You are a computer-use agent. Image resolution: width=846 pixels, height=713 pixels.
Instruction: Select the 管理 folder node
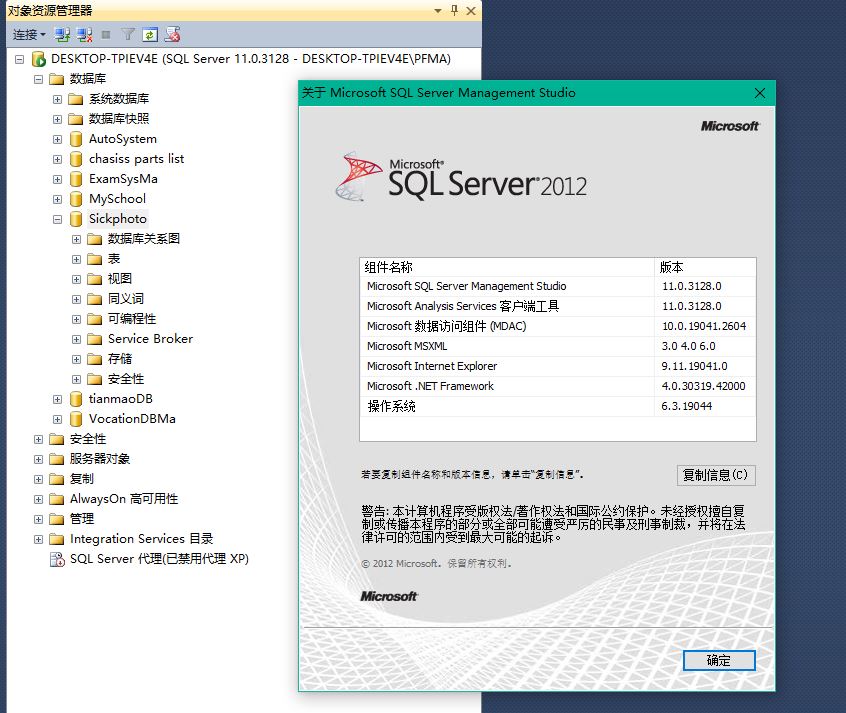coord(82,519)
